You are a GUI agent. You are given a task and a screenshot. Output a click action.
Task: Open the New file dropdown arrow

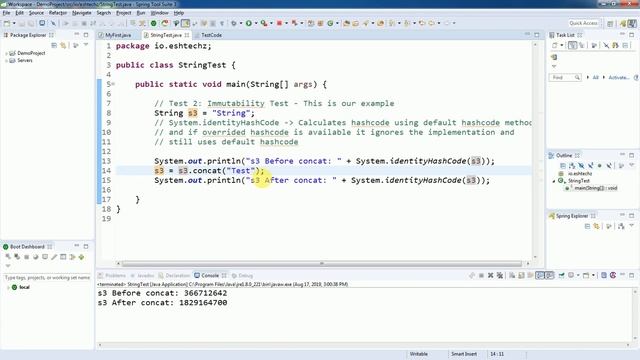[x=14, y=23]
